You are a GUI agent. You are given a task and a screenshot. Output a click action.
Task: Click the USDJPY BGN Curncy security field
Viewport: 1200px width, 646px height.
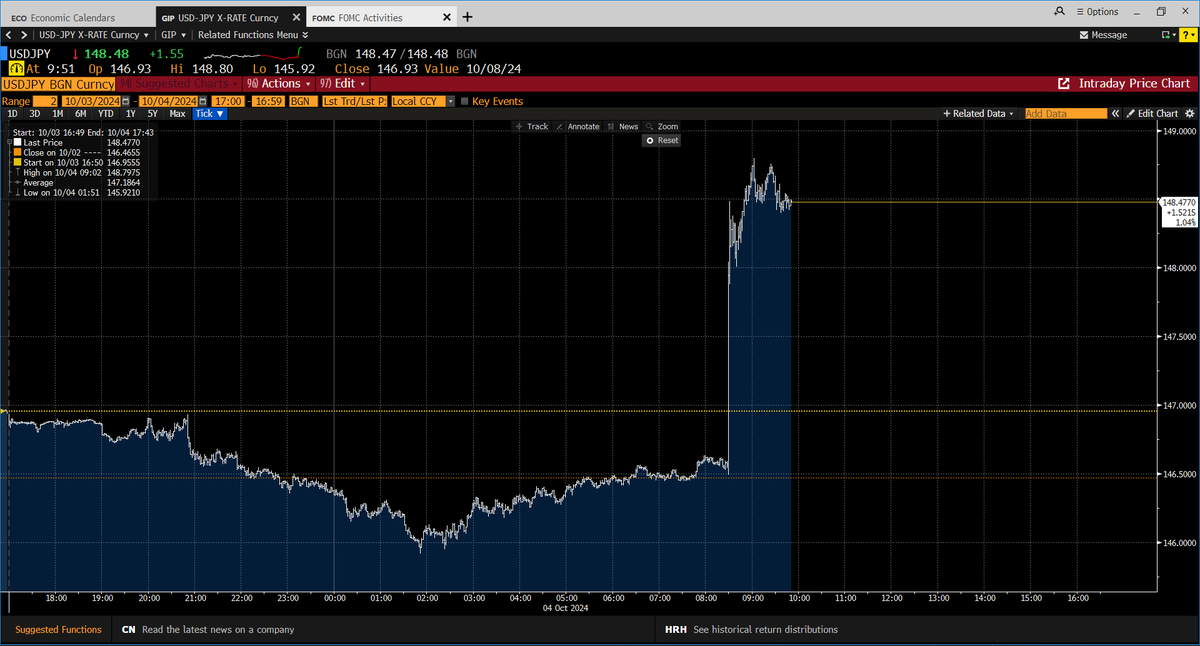point(58,84)
